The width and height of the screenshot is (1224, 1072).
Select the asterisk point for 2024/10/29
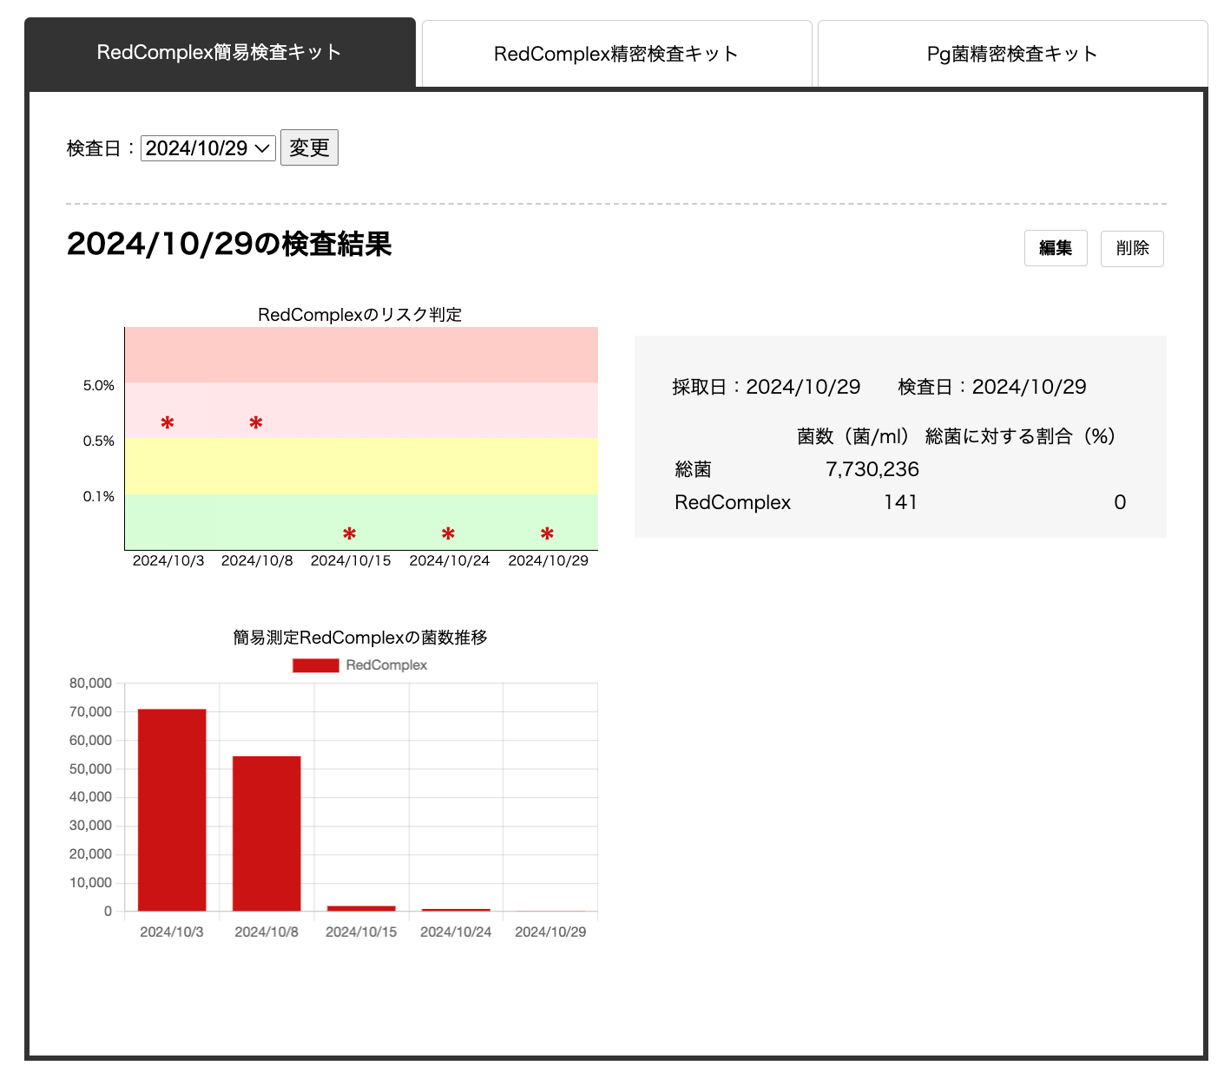pyautogui.click(x=546, y=535)
